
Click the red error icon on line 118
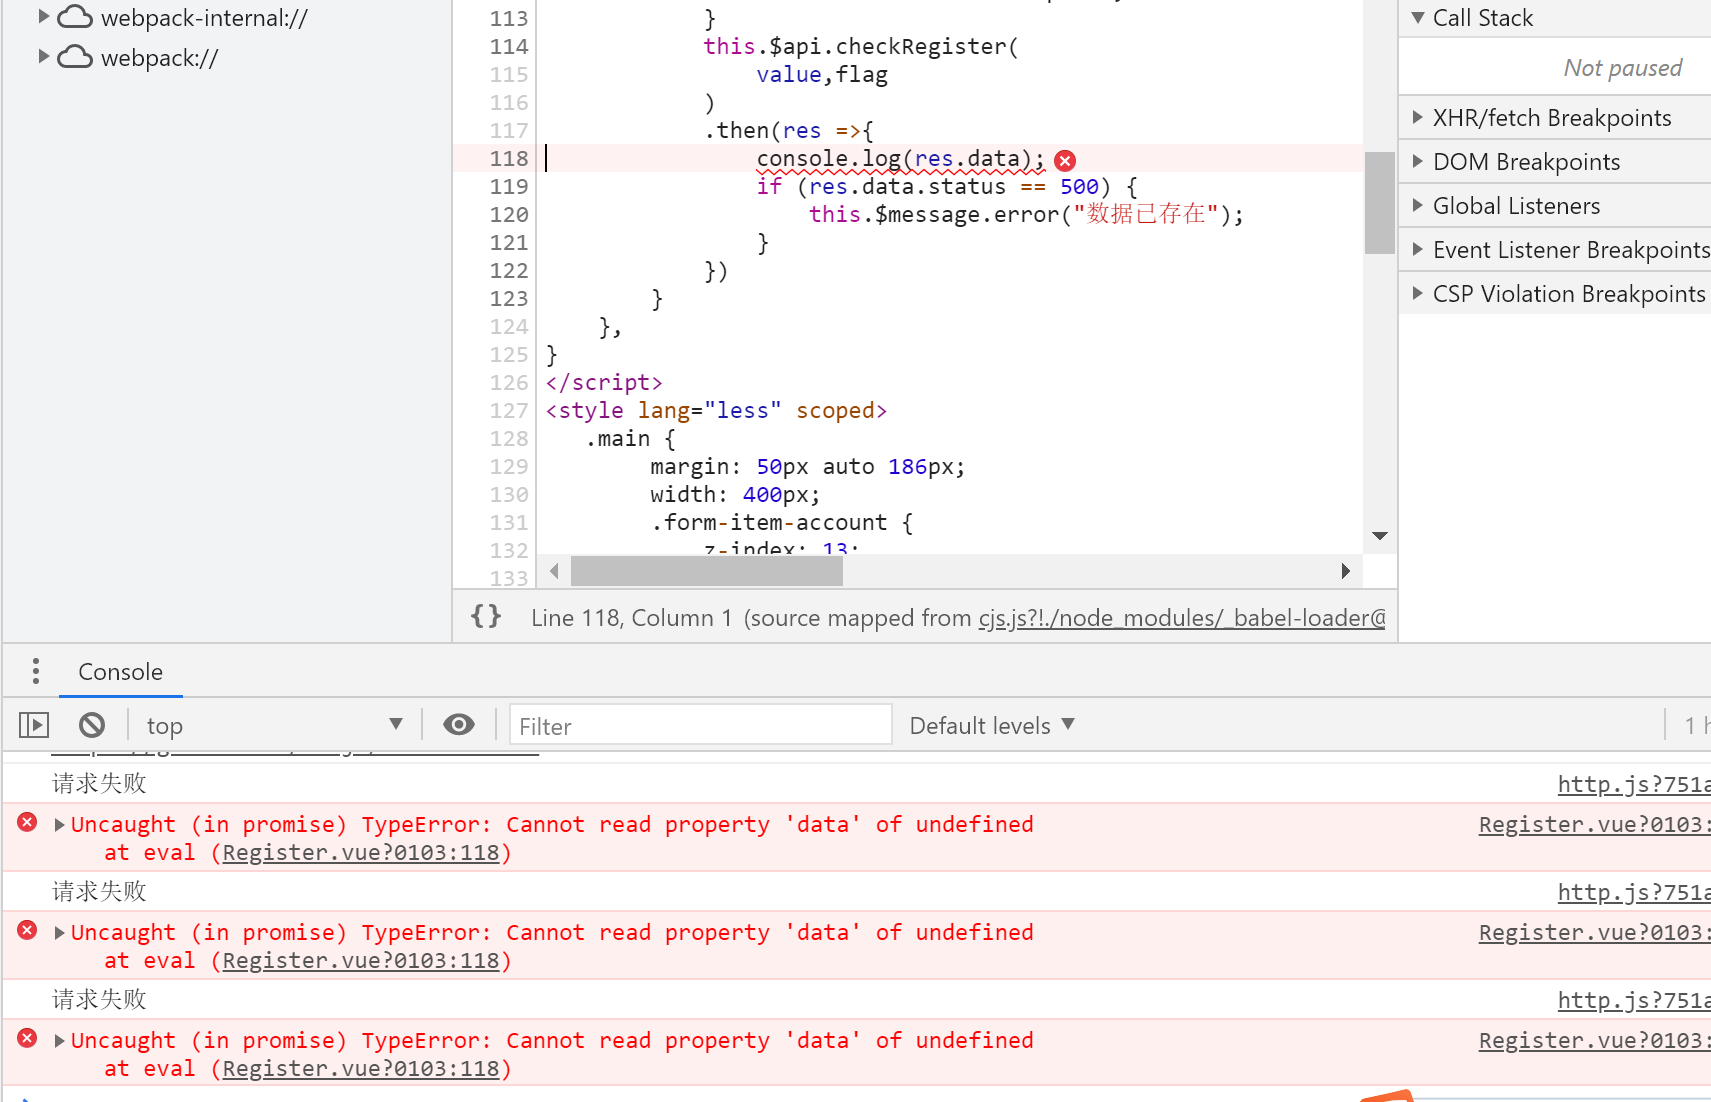tap(1065, 160)
